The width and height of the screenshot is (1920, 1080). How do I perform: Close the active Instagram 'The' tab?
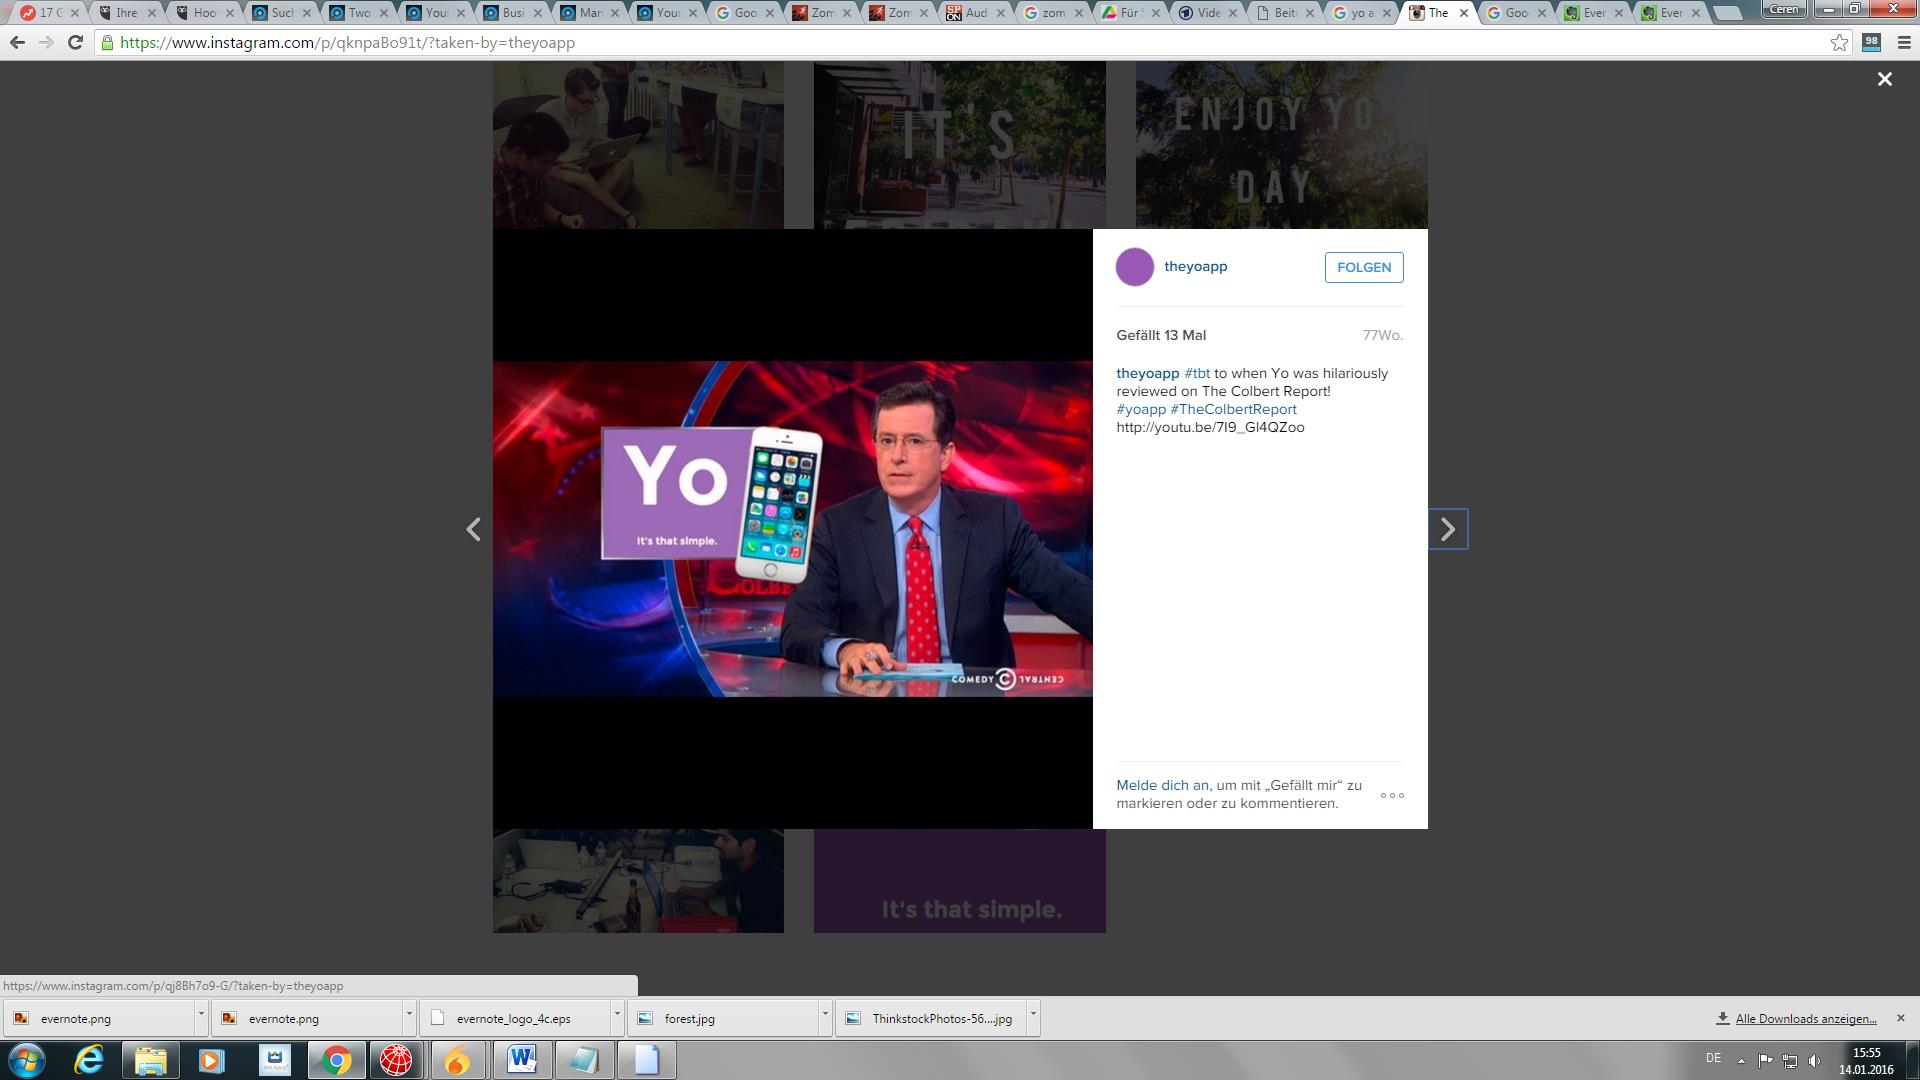pyautogui.click(x=1464, y=13)
